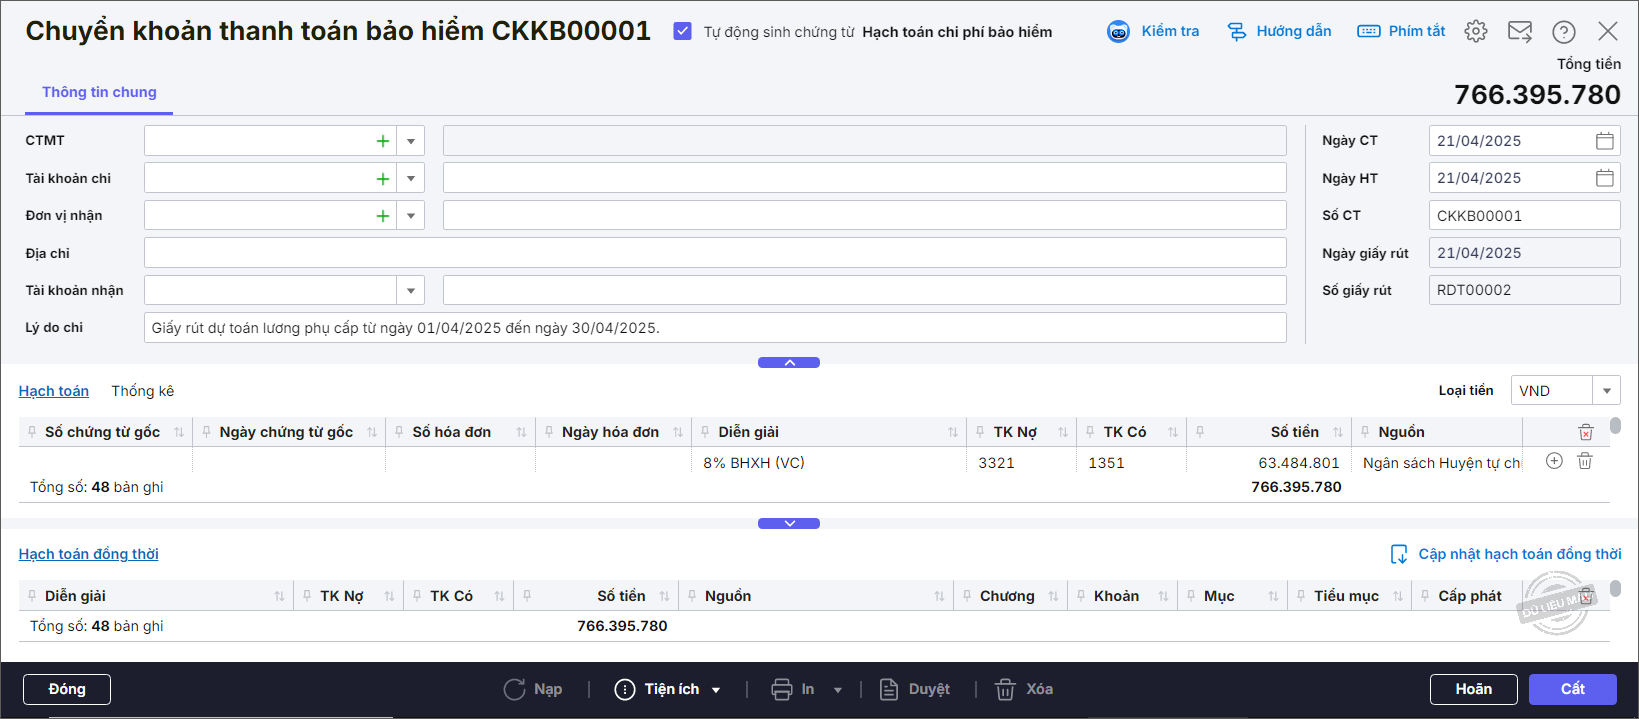Sort the Tiểu mục column

click(x=1398, y=596)
